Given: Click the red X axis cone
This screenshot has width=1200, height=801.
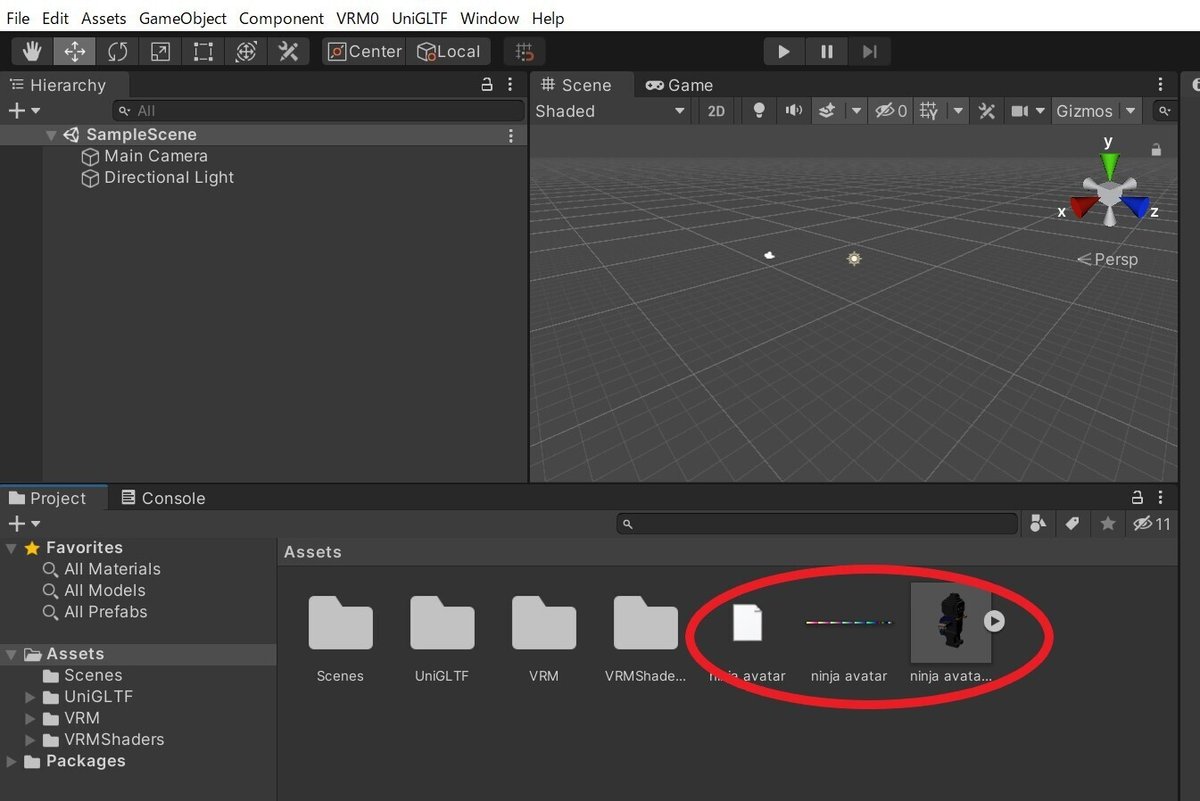Looking at the screenshot, I should [1084, 206].
